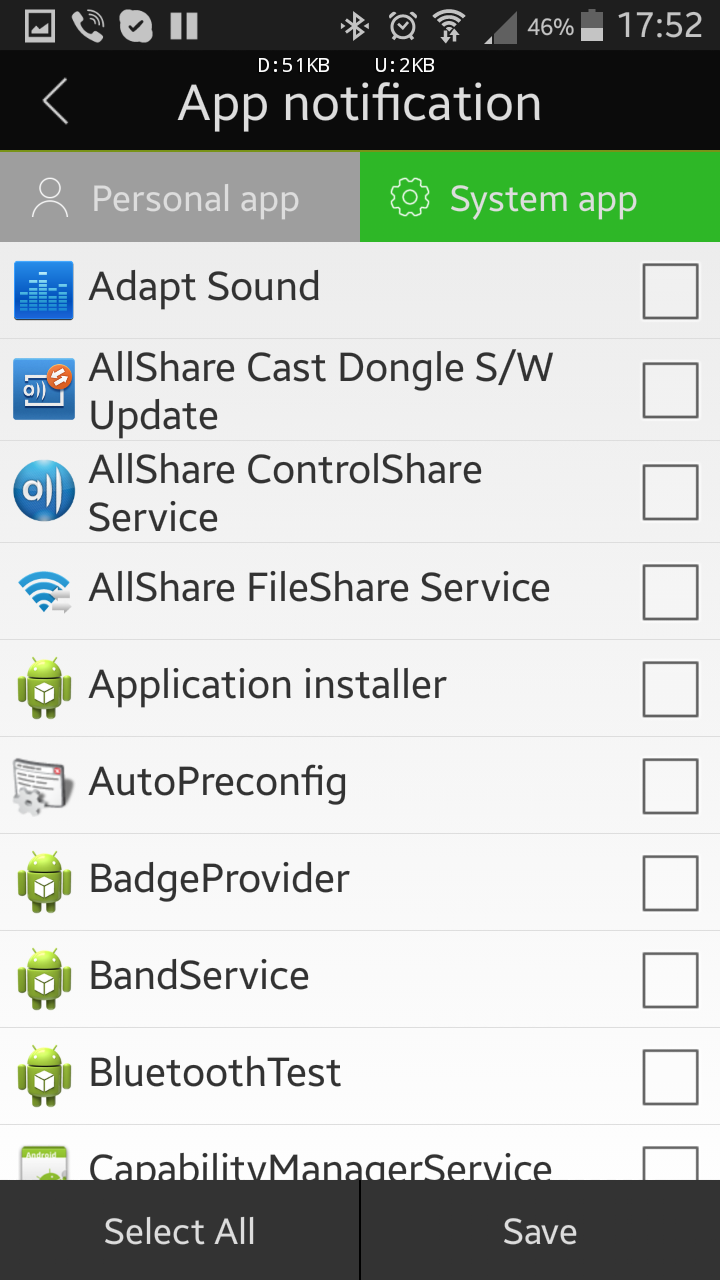Tap the Application installer list label
Image resolution: width=720 pixels, height=1280 pixels.
click(x=268, y=686)
